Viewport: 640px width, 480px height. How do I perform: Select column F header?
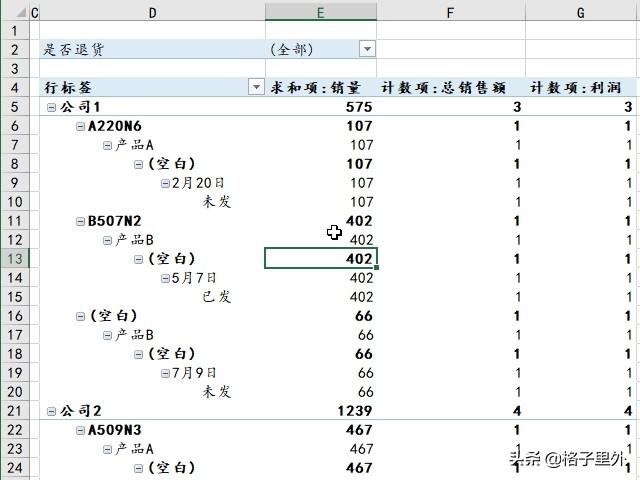point(450,12)
